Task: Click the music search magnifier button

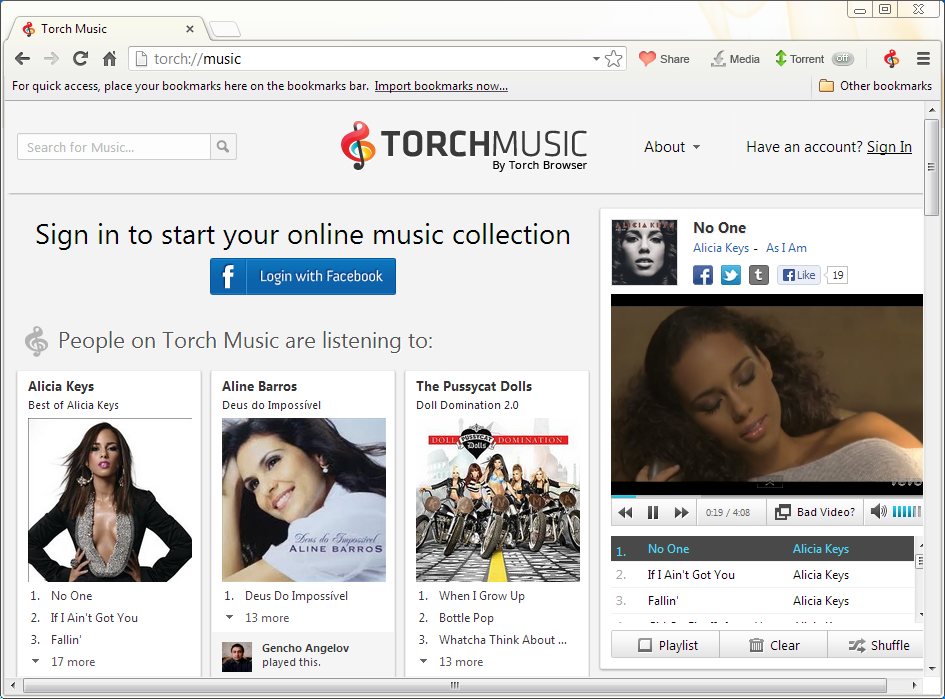Action: [x=223, y=147]
